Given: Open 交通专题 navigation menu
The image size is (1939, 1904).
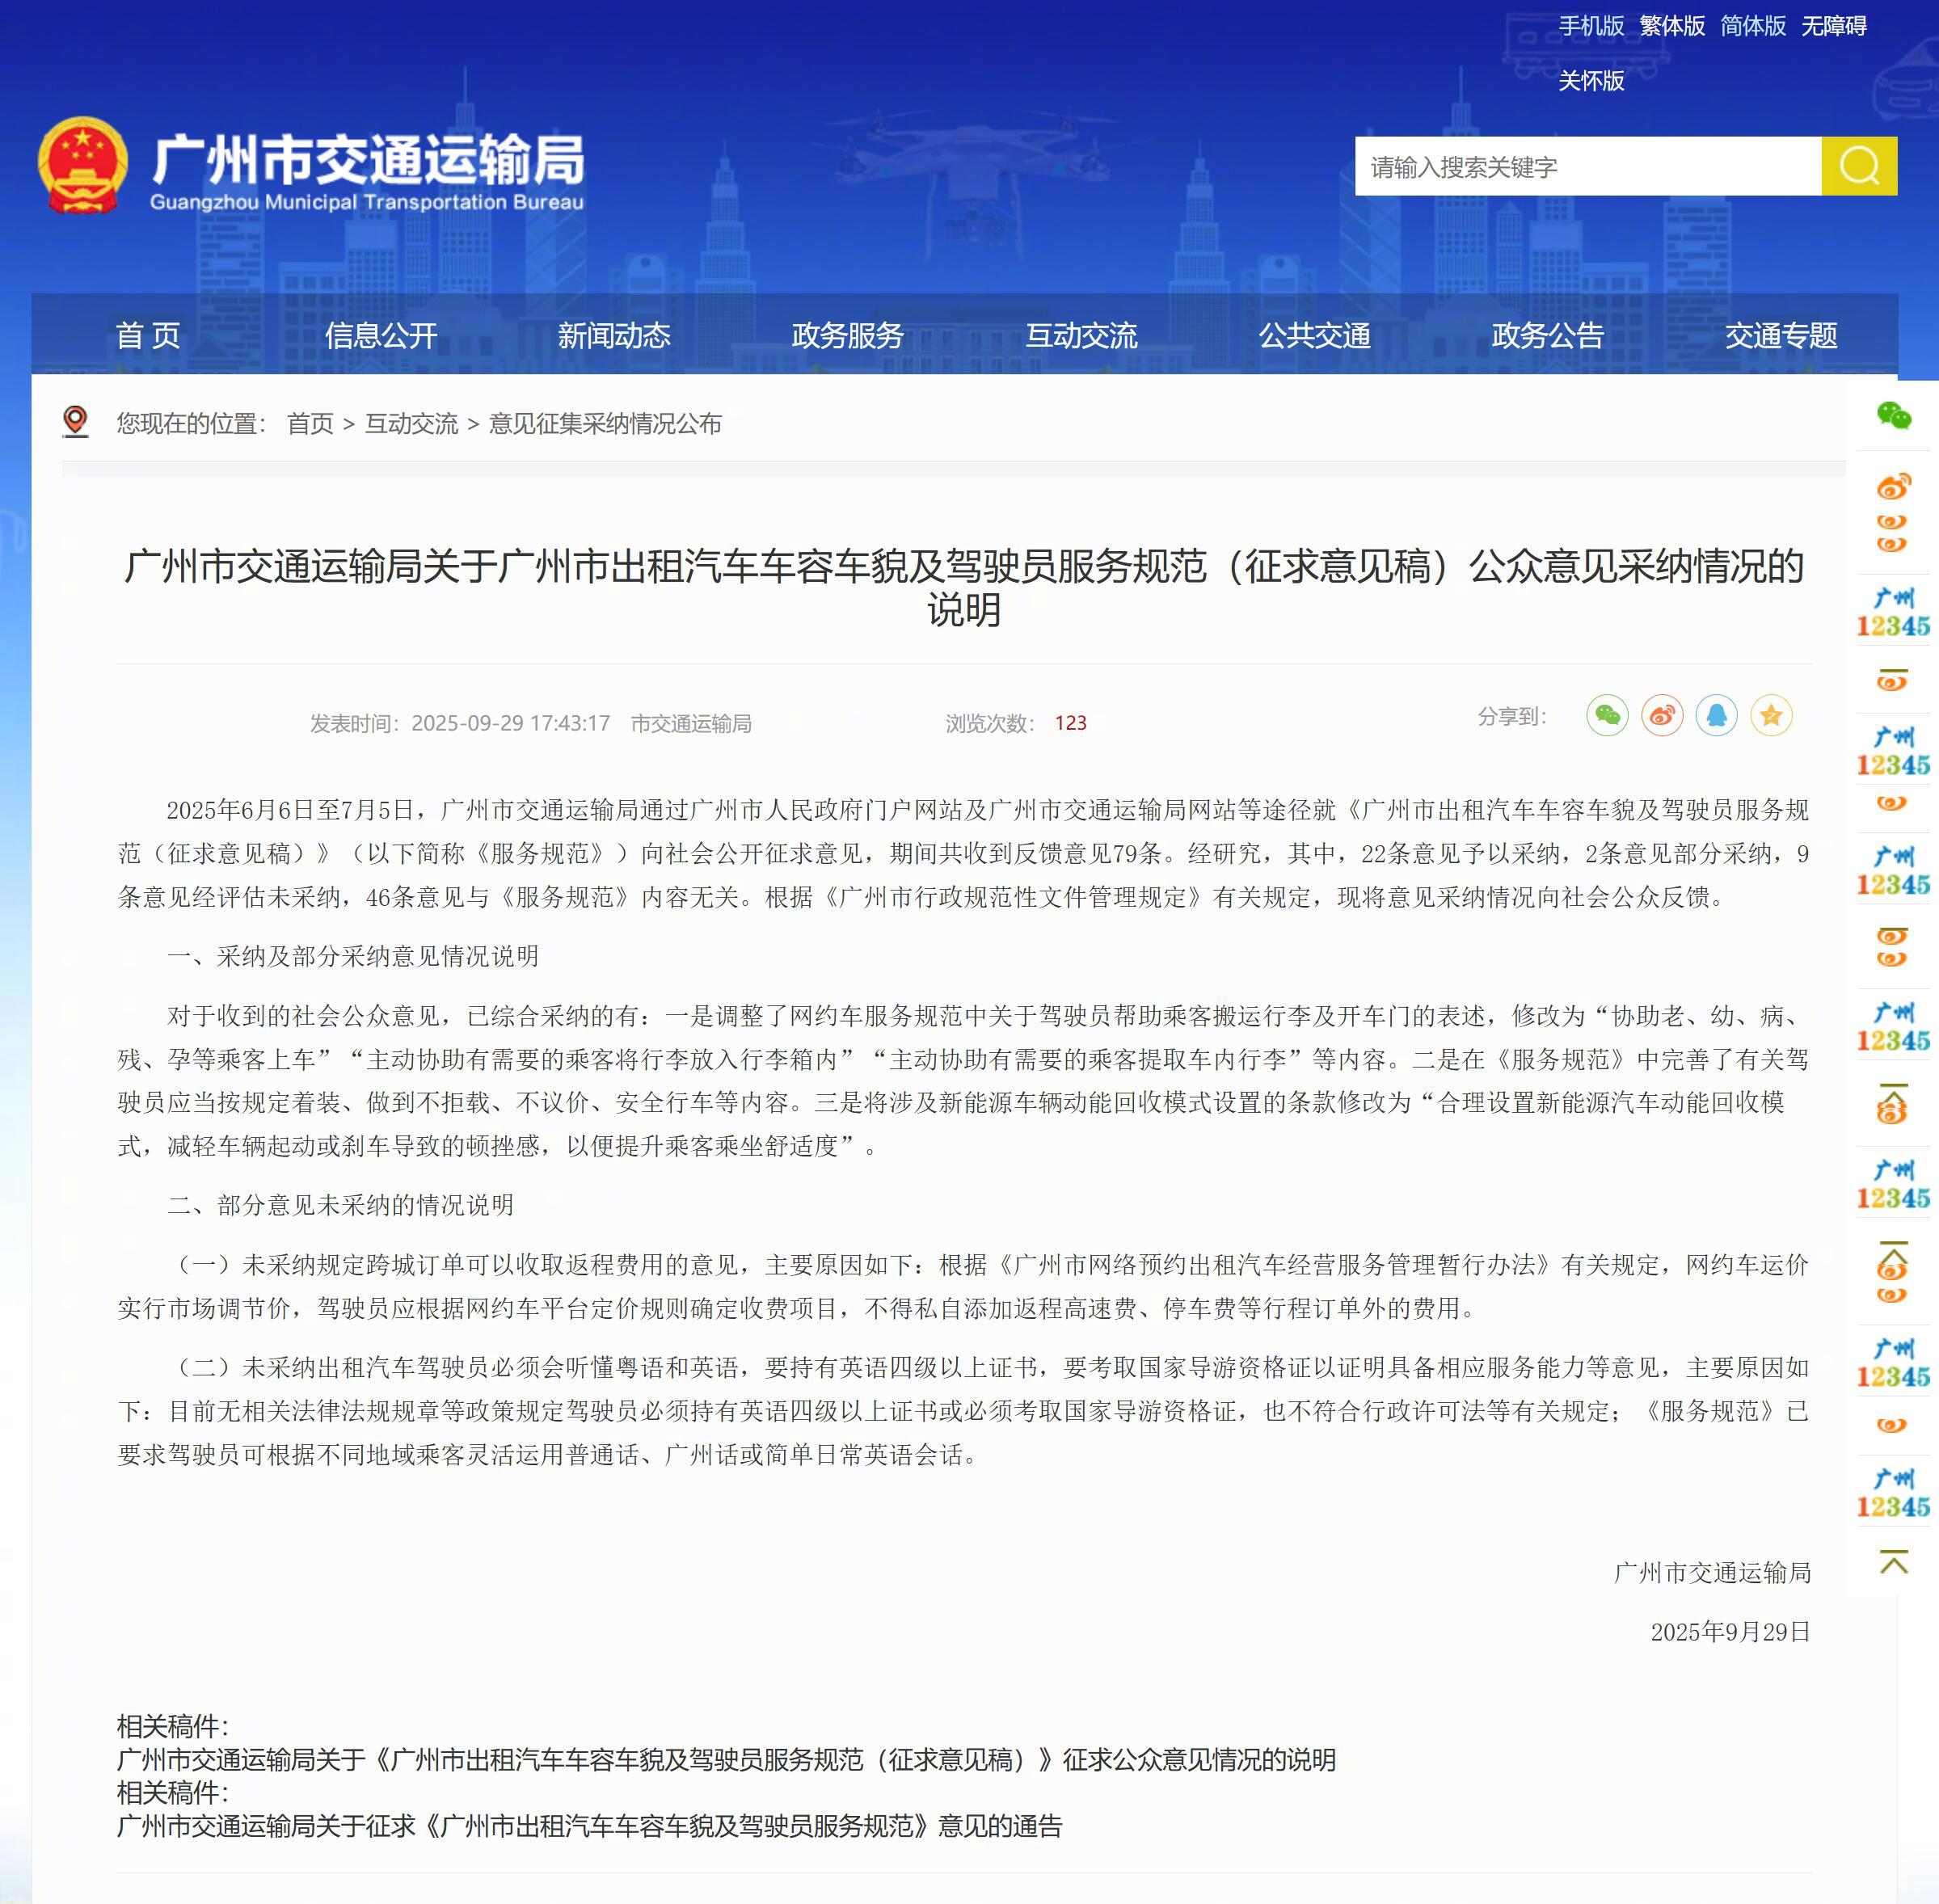Looking at the screenshot, I should (x=1780, y=335).
